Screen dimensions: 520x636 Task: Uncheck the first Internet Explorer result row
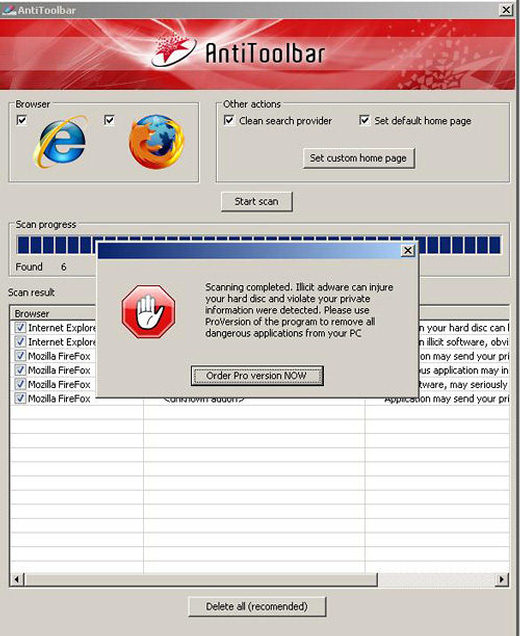click(x=20, y=327)
